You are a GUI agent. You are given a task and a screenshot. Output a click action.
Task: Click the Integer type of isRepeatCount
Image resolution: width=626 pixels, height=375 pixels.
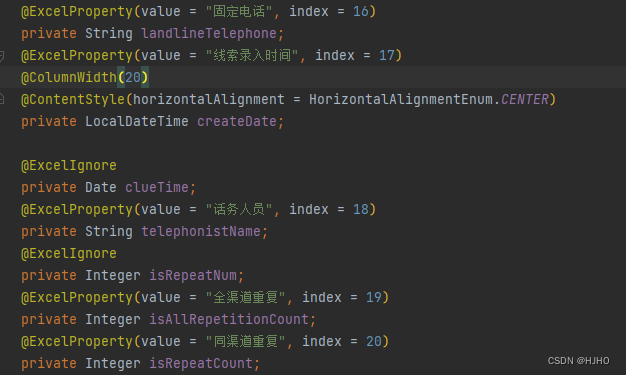(113, 363)
